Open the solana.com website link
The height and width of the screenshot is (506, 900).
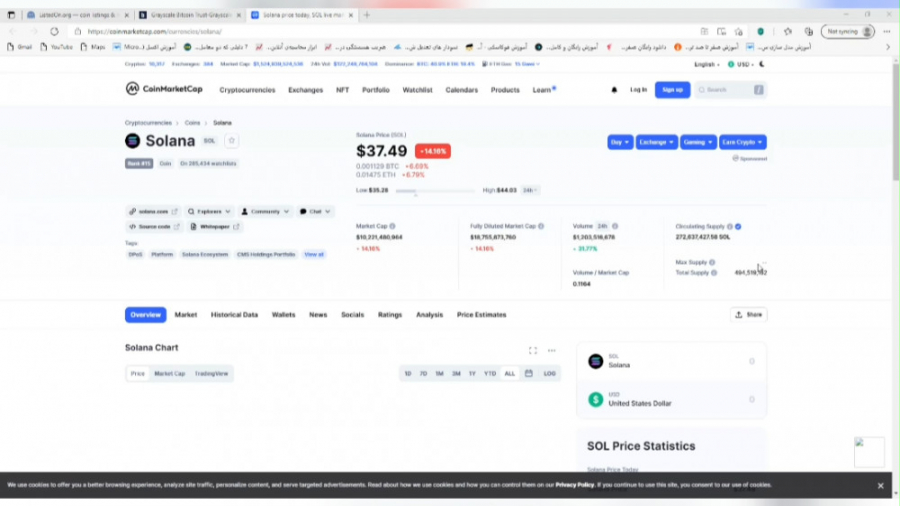coord(153,212)
